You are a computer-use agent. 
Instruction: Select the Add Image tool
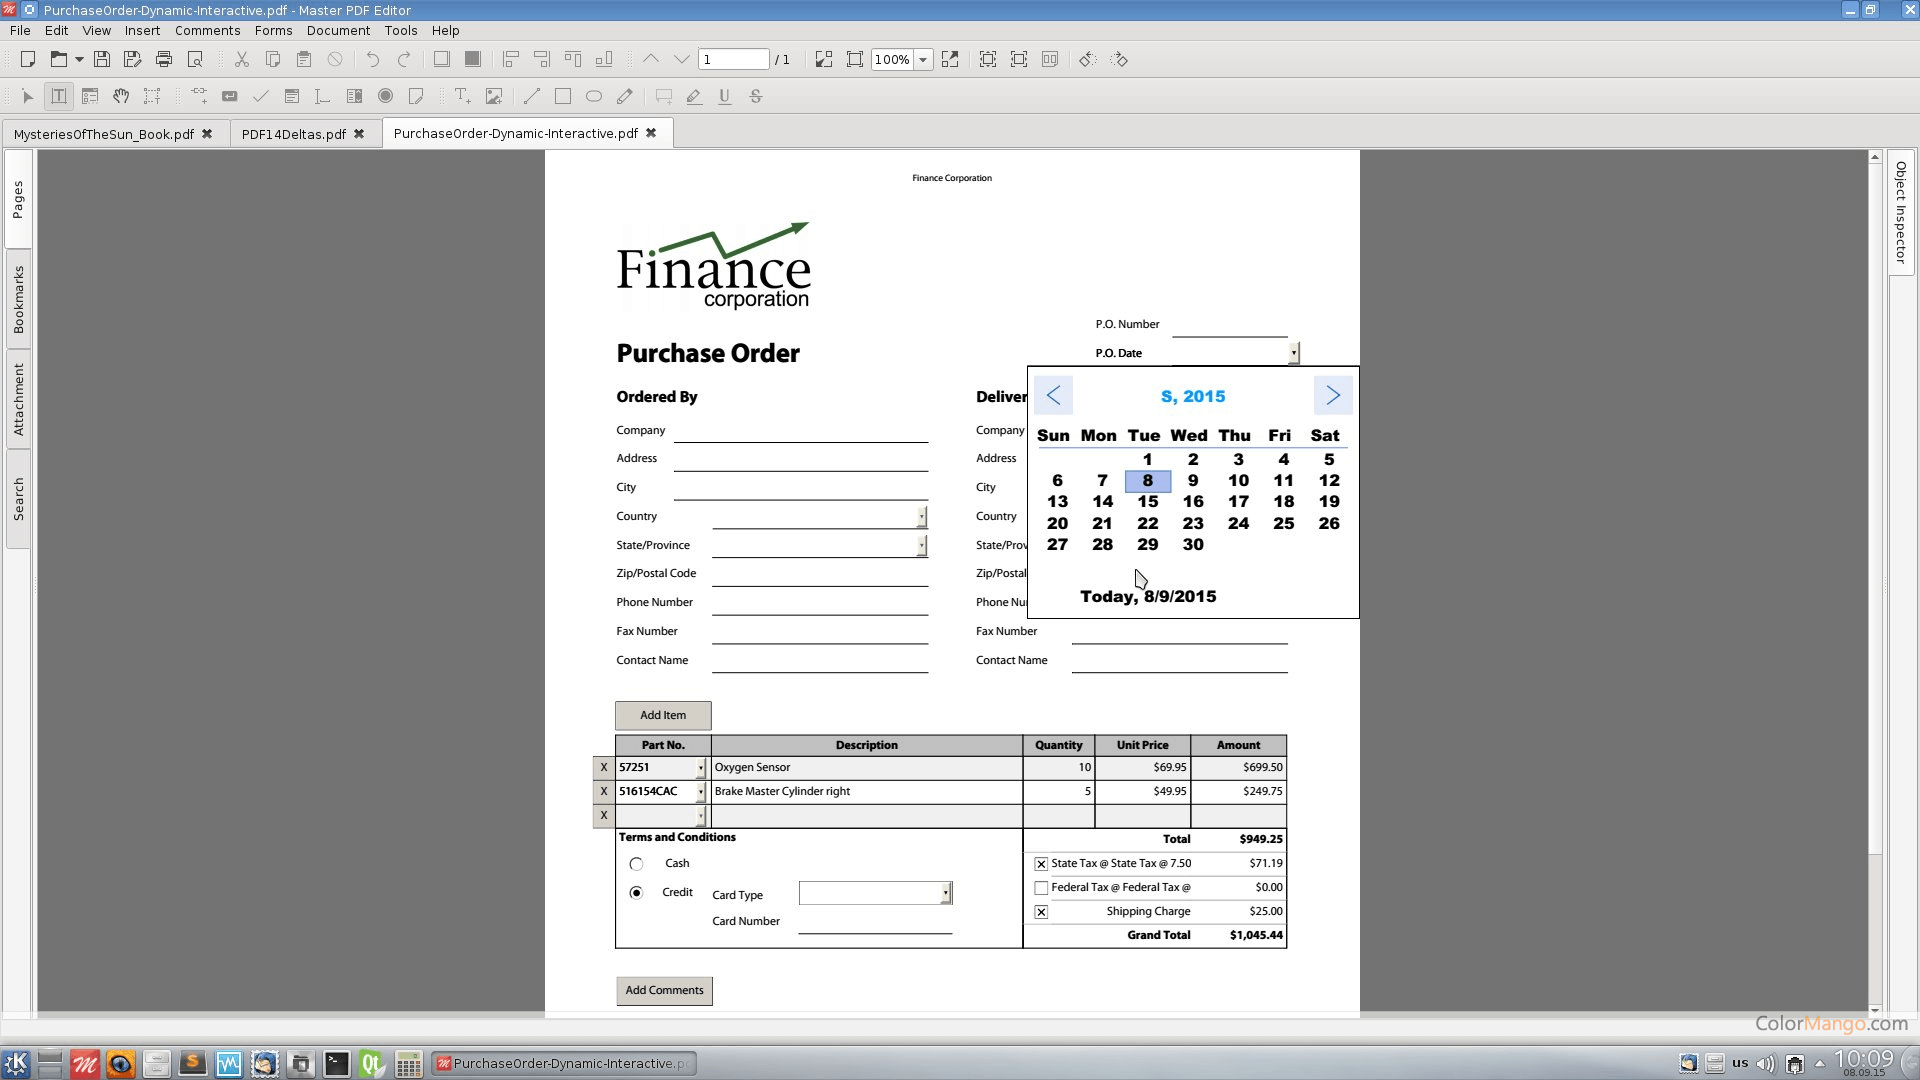[494, 96]
